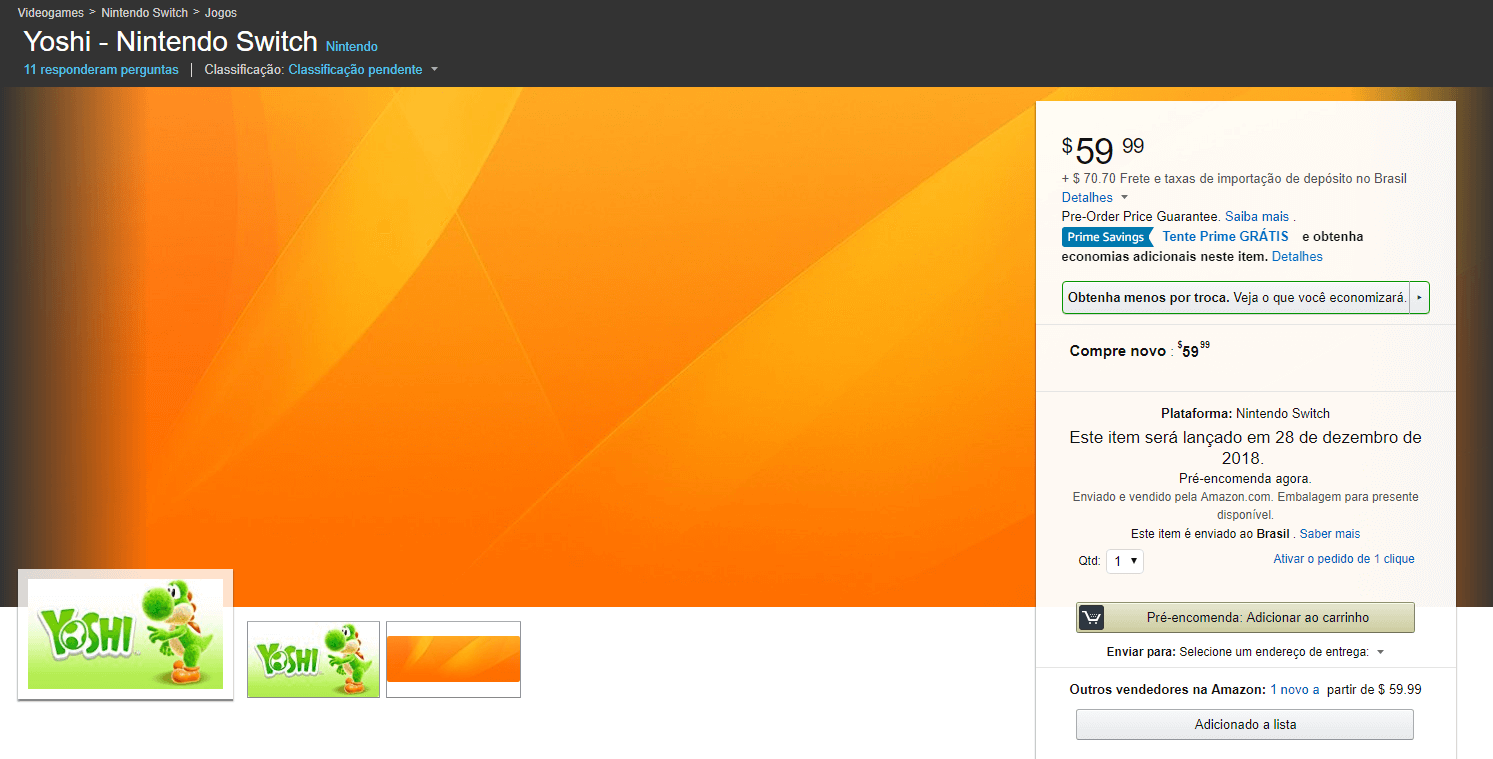Expand Detalhes under shipping fees

coord(1094,198)
